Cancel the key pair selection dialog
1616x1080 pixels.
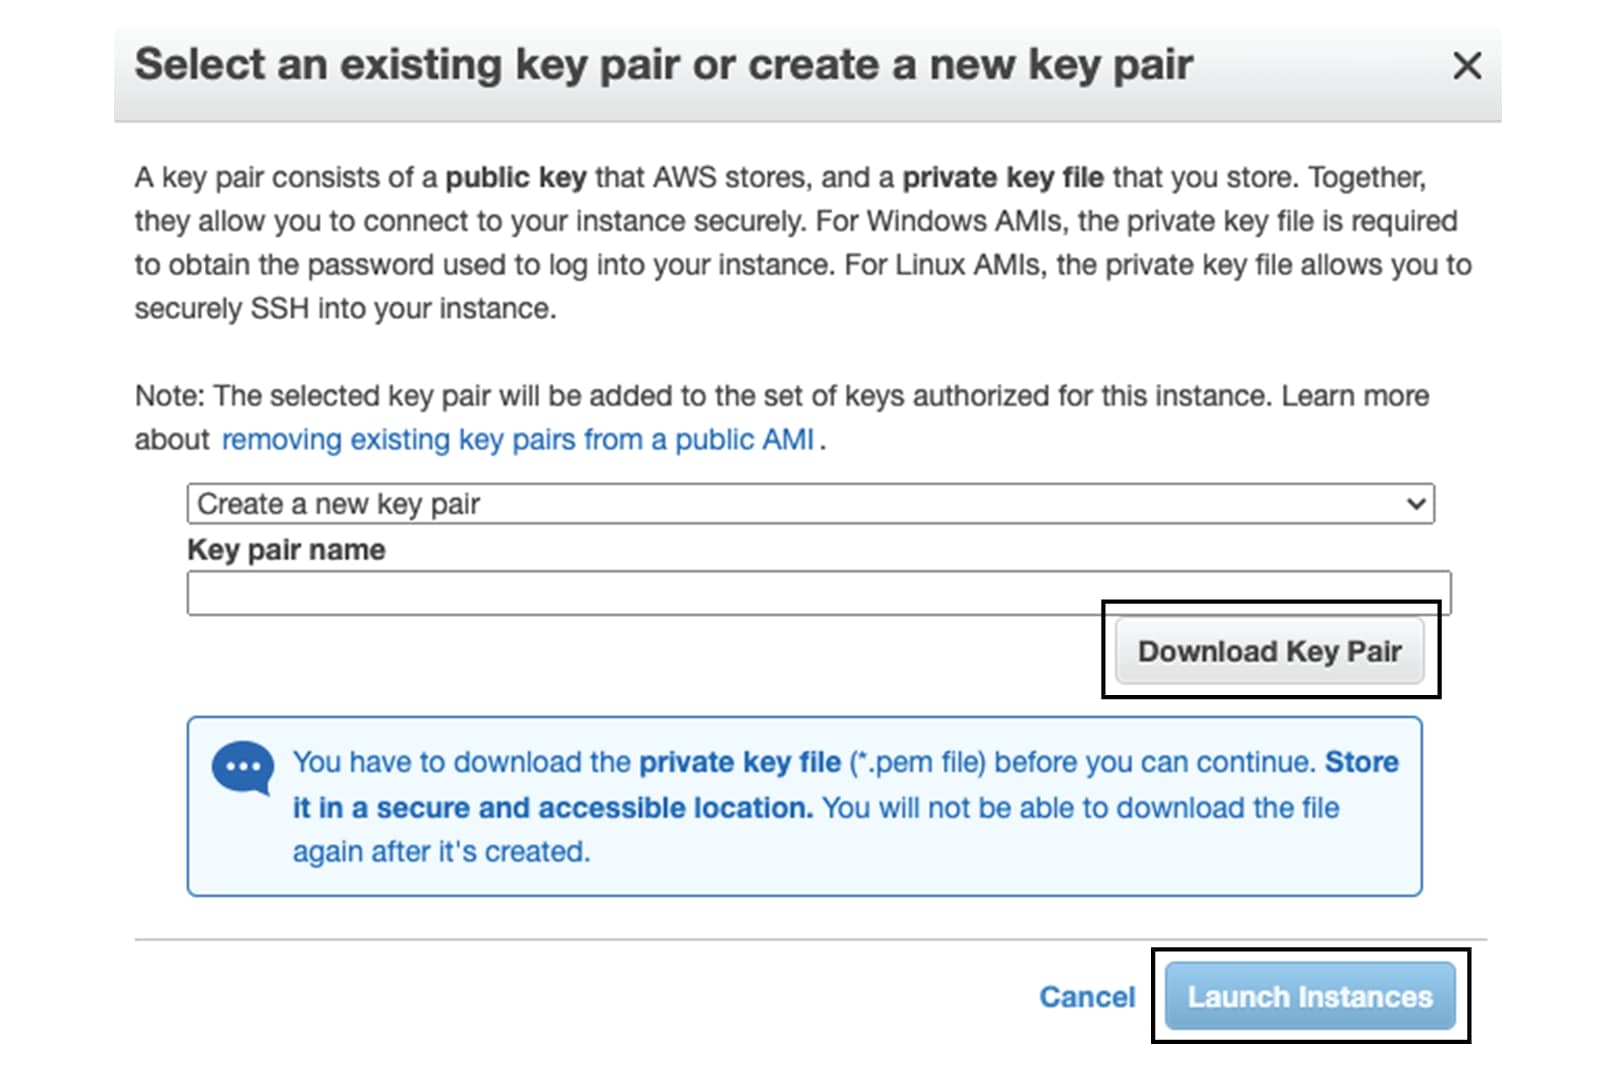coord(1087,997)
